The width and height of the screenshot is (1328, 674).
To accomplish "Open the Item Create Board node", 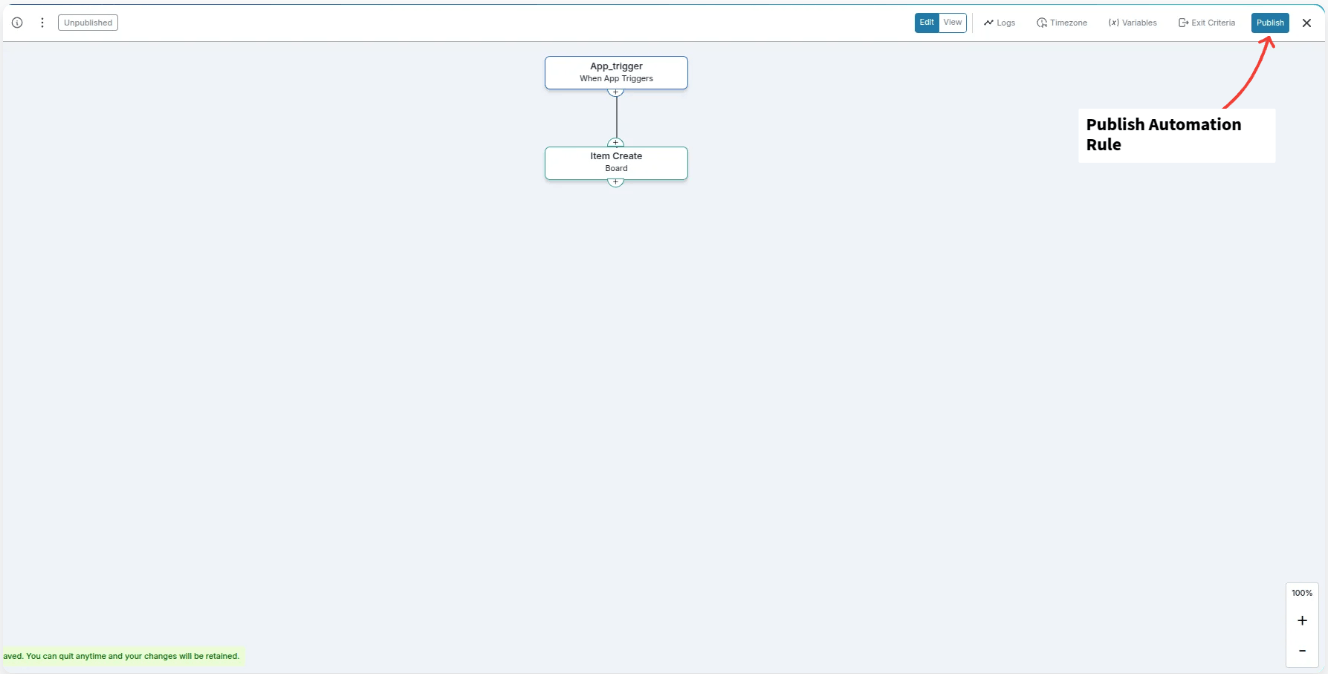I will 616,162.
